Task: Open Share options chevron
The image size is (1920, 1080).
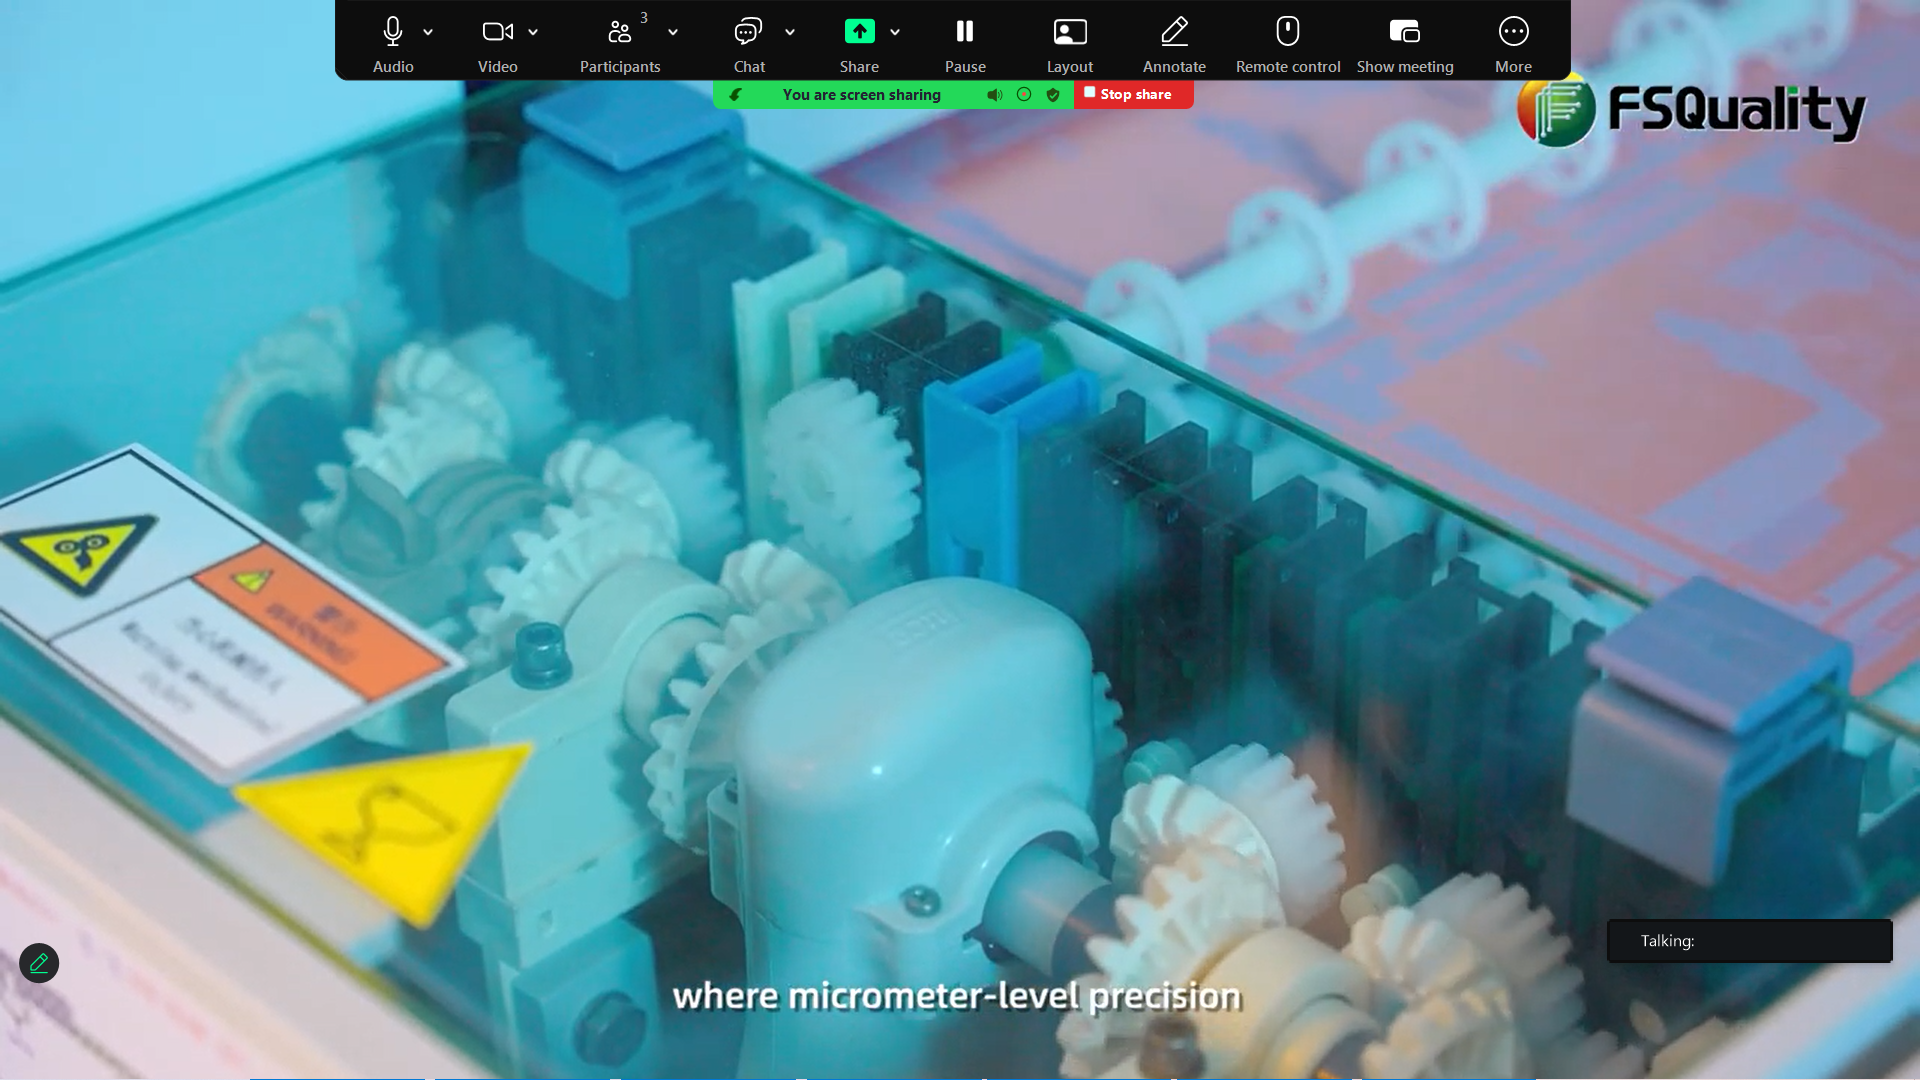Action: coord(895,32)
